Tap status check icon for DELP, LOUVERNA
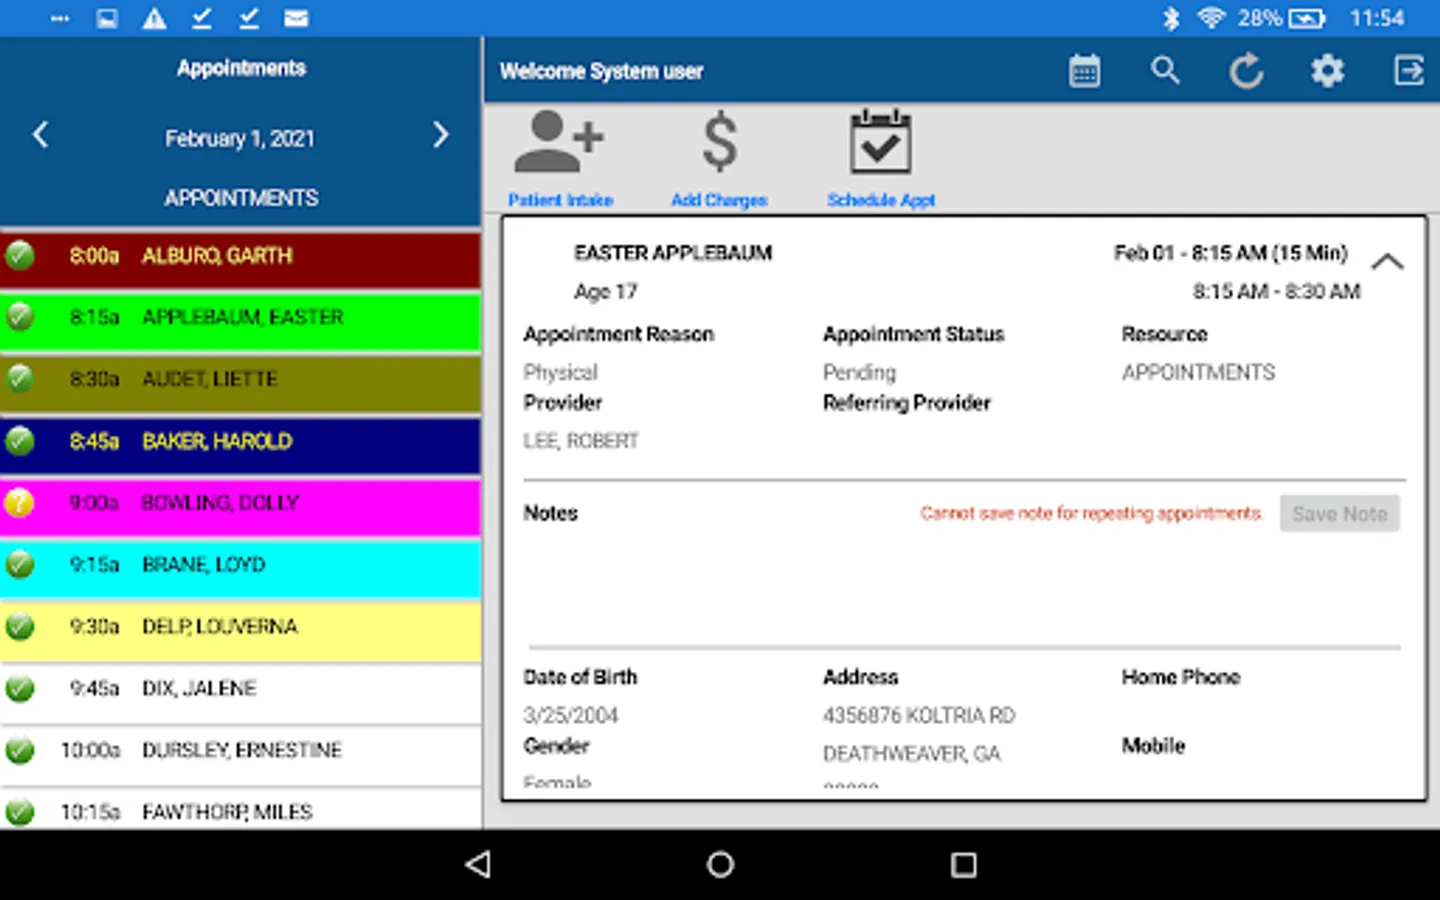 (x=20, y=626)
